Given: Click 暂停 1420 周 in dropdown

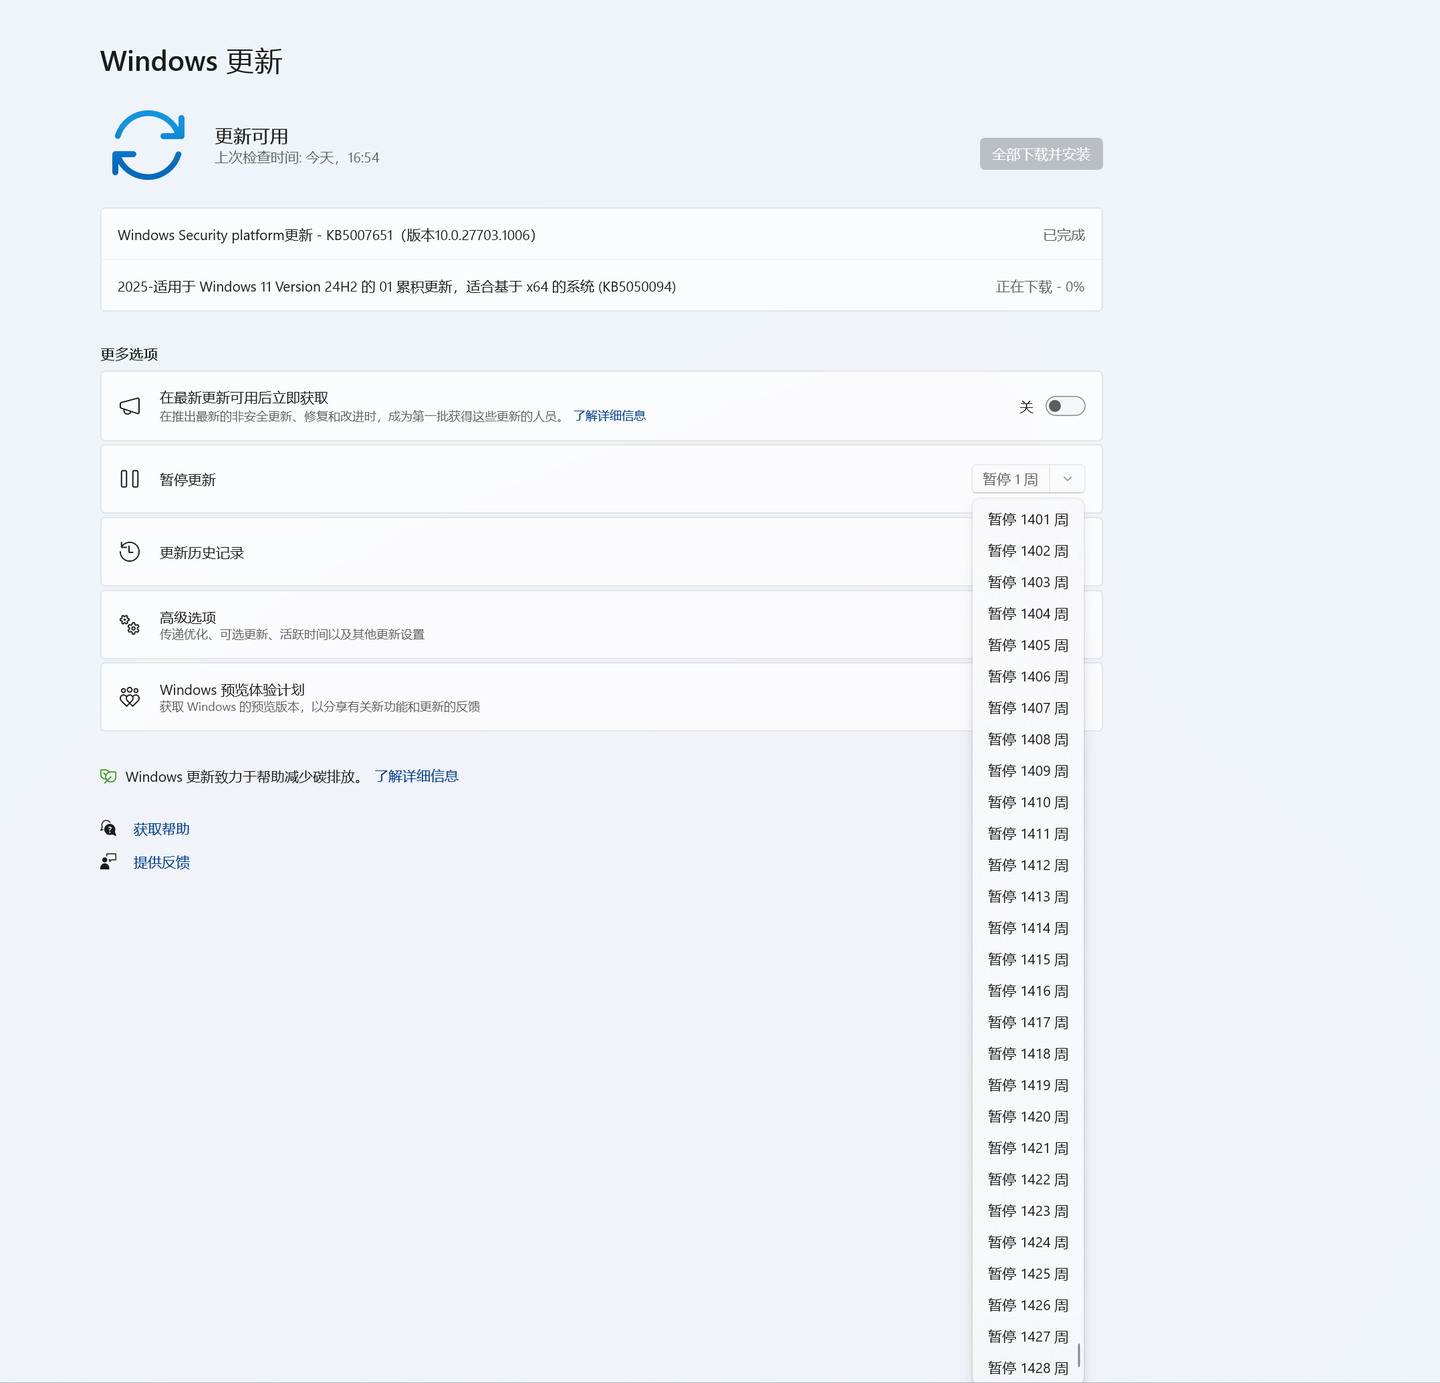Looking at the screenshot, I should tap(1028, 1117).
